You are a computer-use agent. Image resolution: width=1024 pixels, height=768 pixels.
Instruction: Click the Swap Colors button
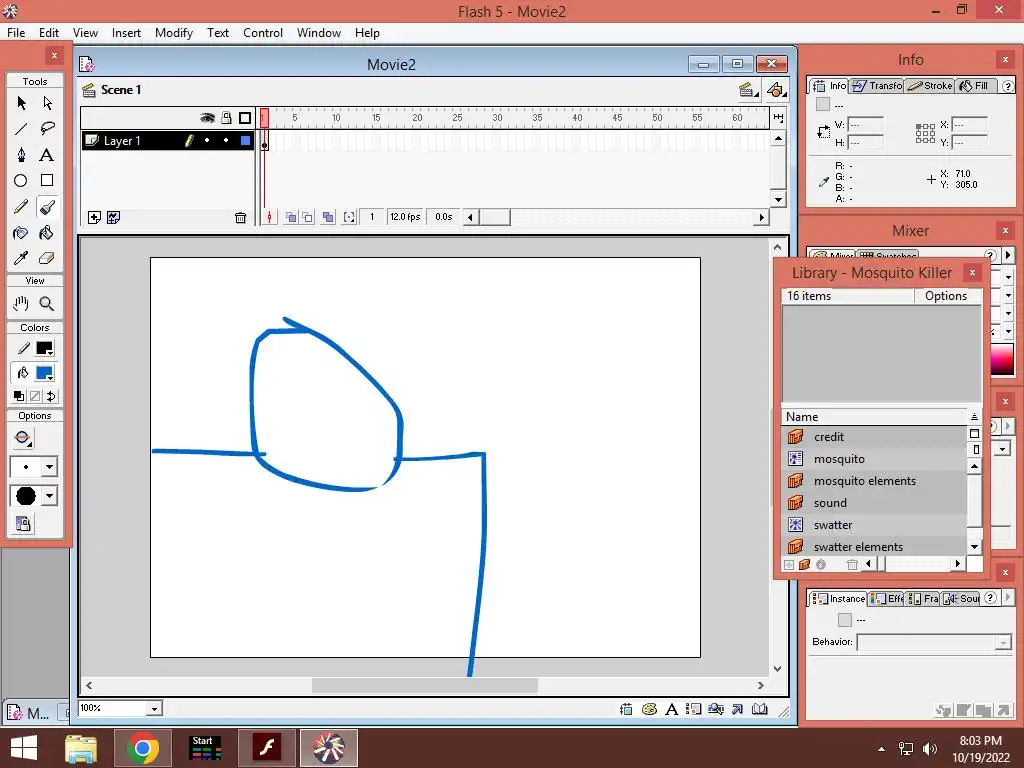point(50,396)
